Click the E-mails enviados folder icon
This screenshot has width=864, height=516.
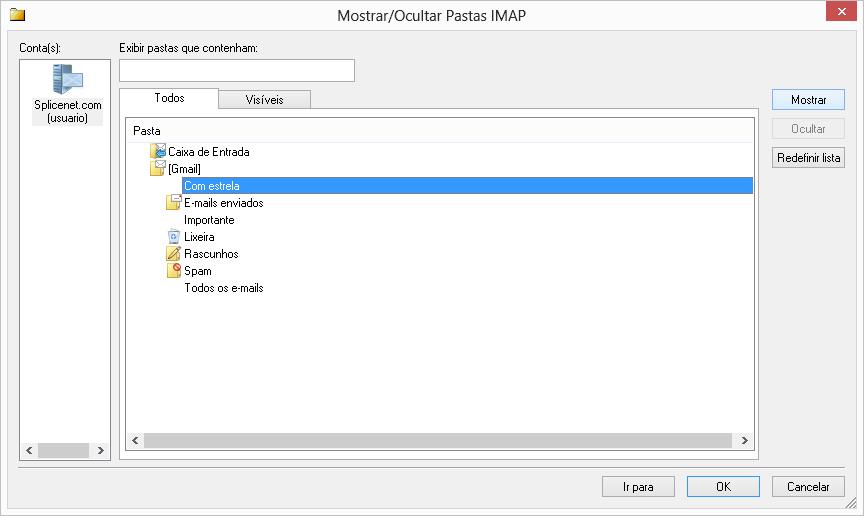pyautogui.click(x=174, y=202)
